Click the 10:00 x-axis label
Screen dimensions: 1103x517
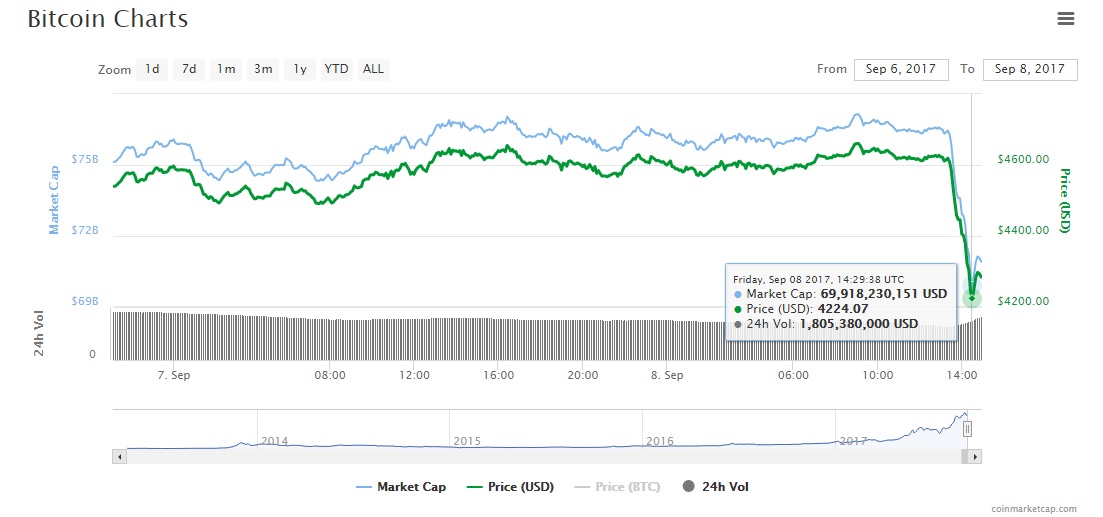tap(878, 375)
